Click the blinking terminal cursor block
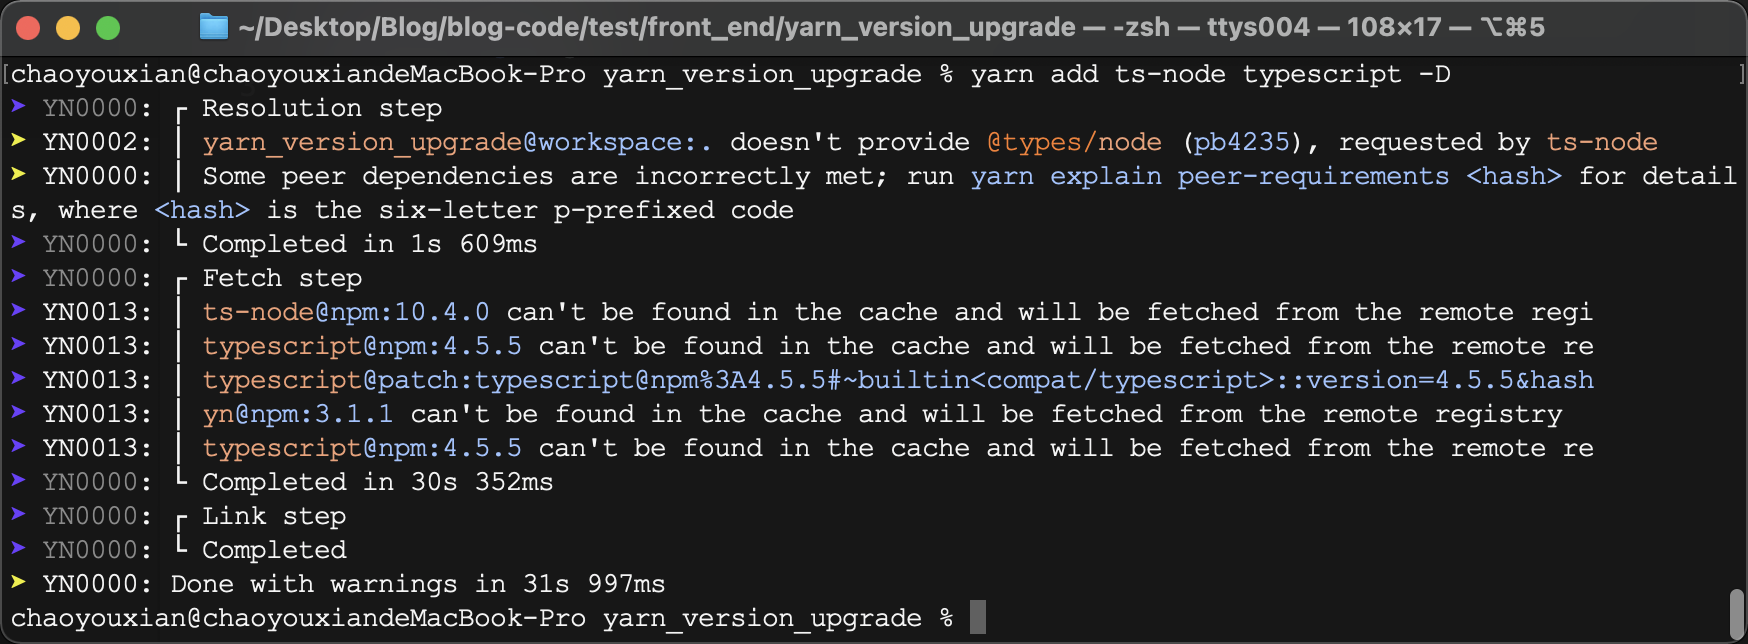Screen dimensions: 1748x644 tap(977, 617)
